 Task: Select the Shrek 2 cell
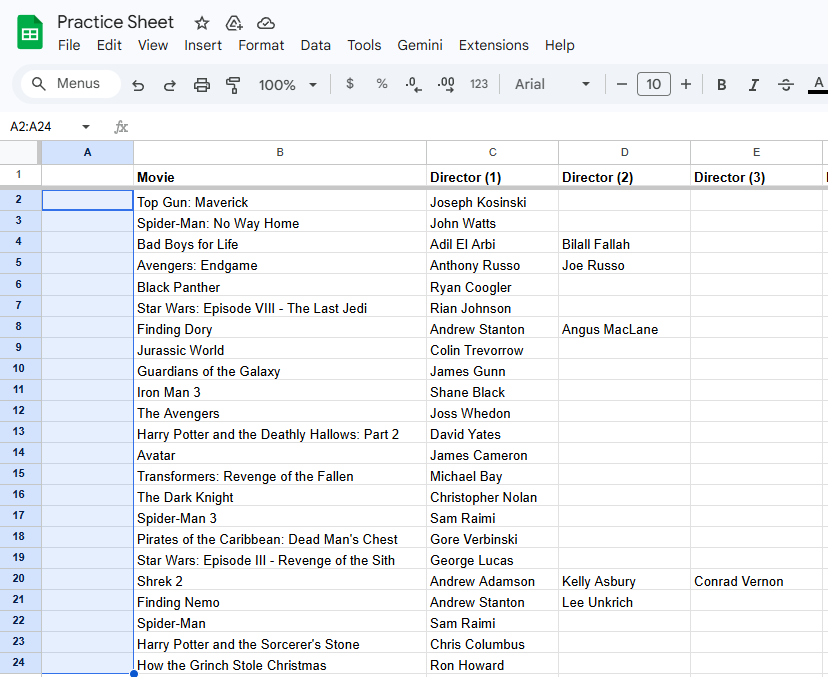click(280, 580)
